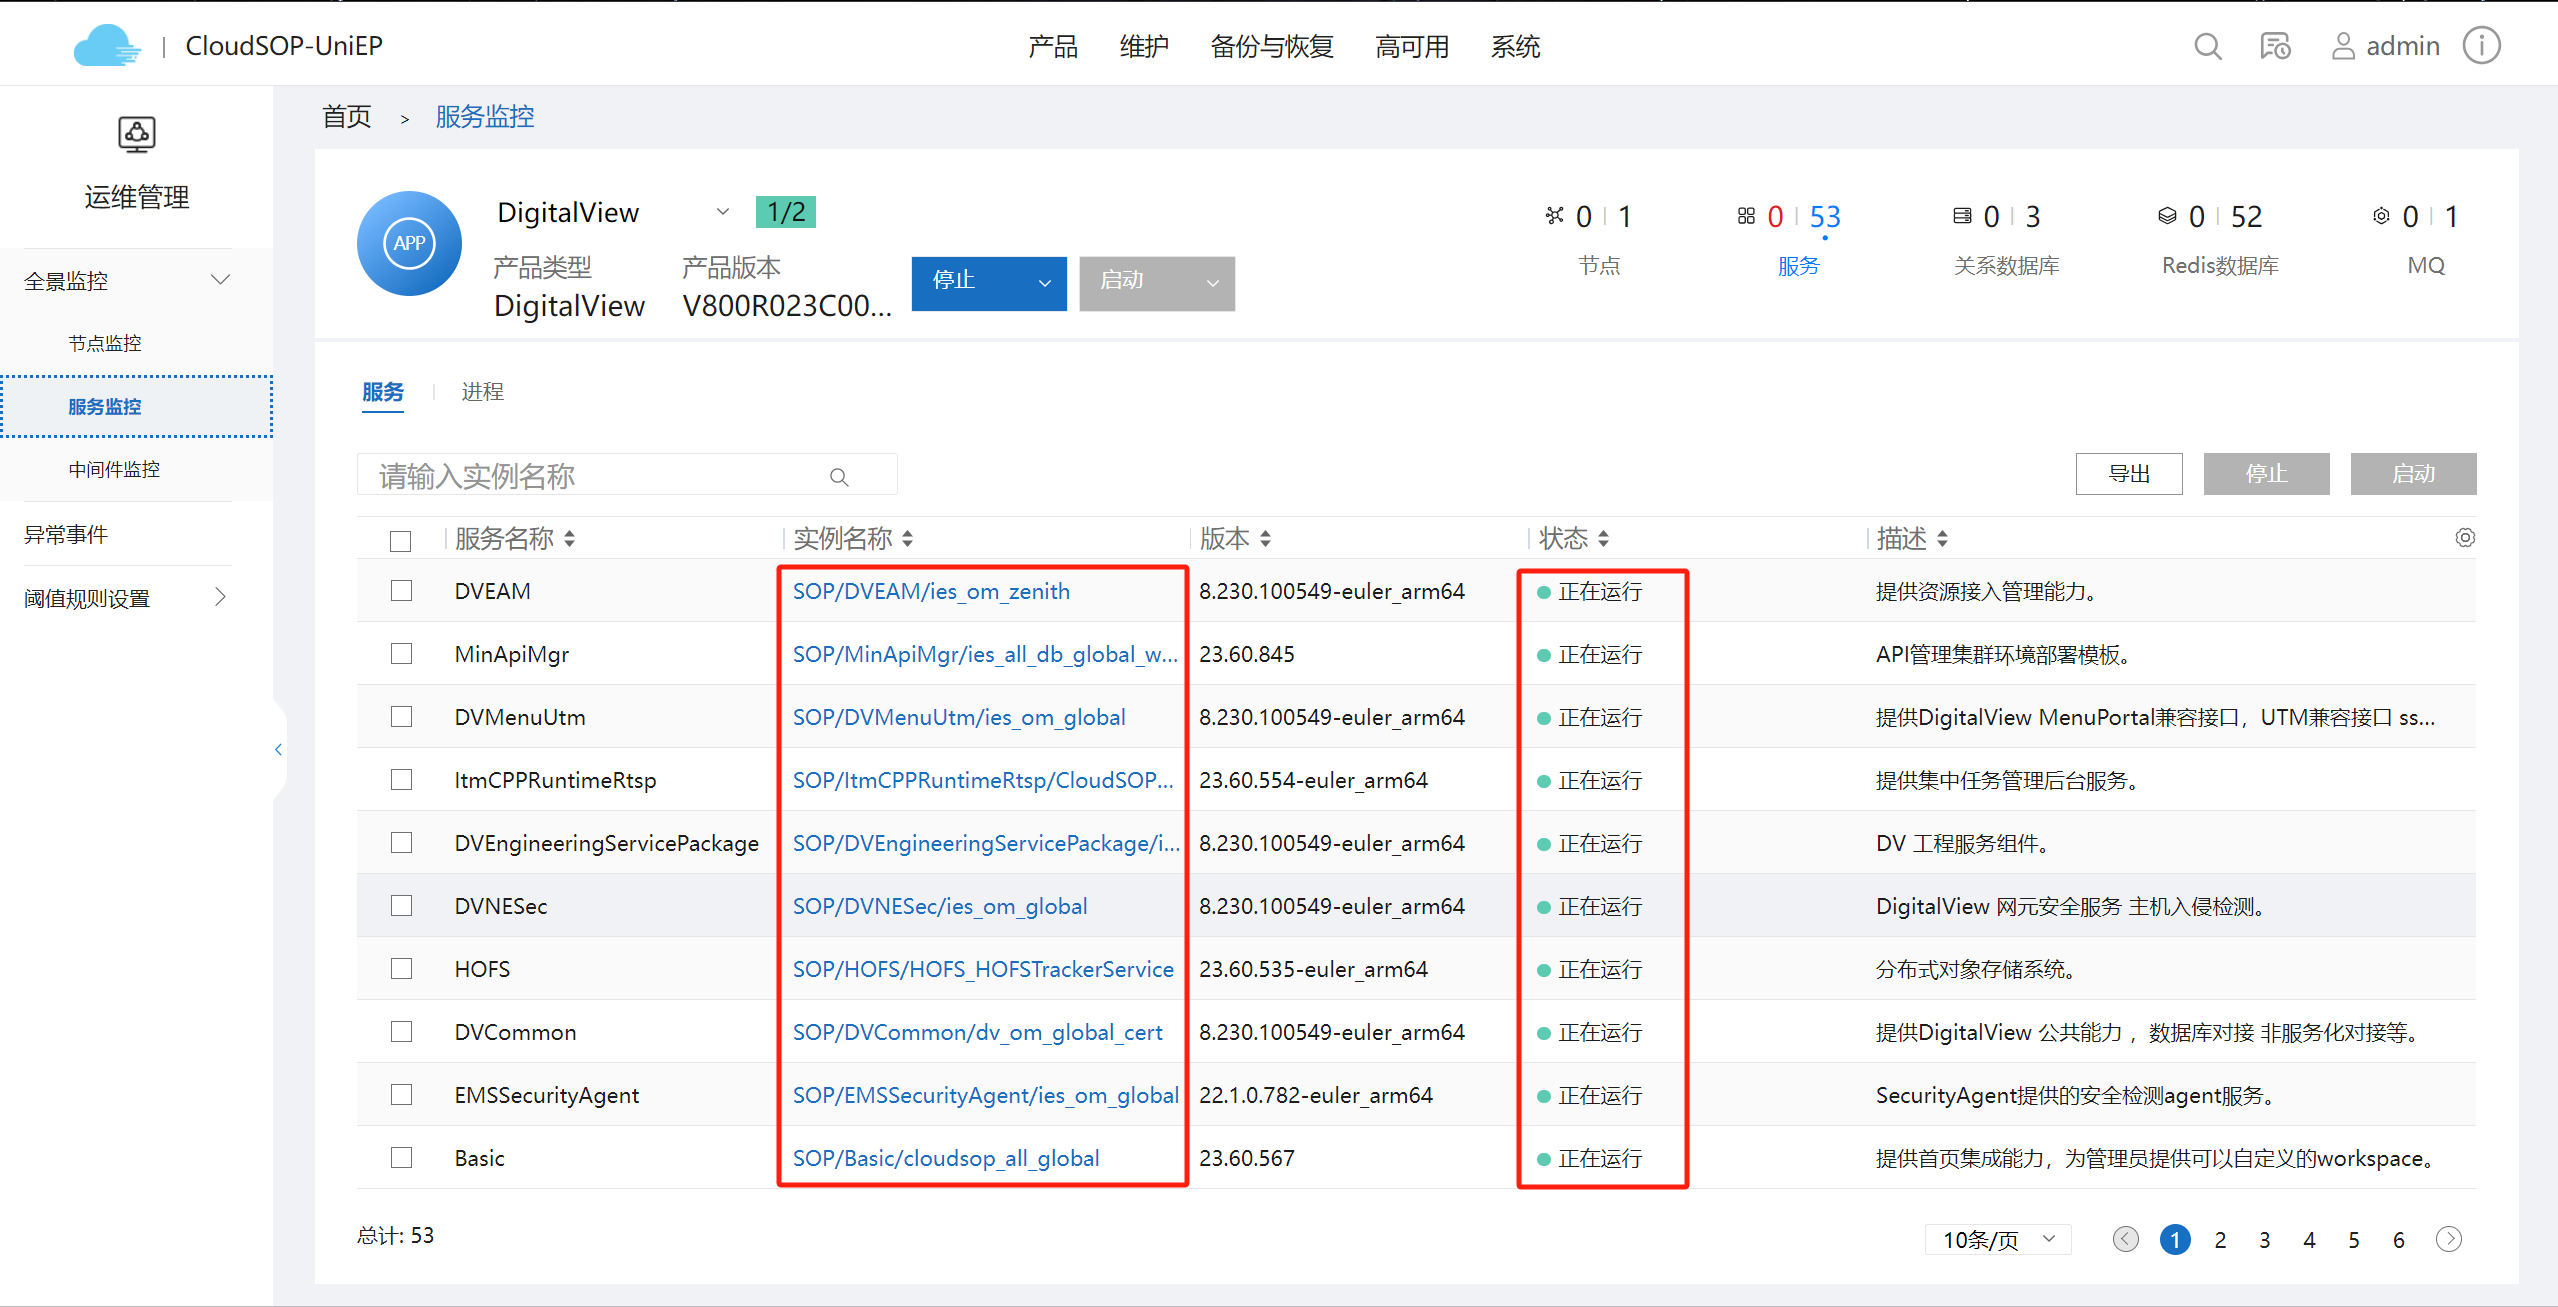Viewport: 2558px width, 1307px height.
Task: Sort by 服务名称 column arrows
Action: point(569,539)
